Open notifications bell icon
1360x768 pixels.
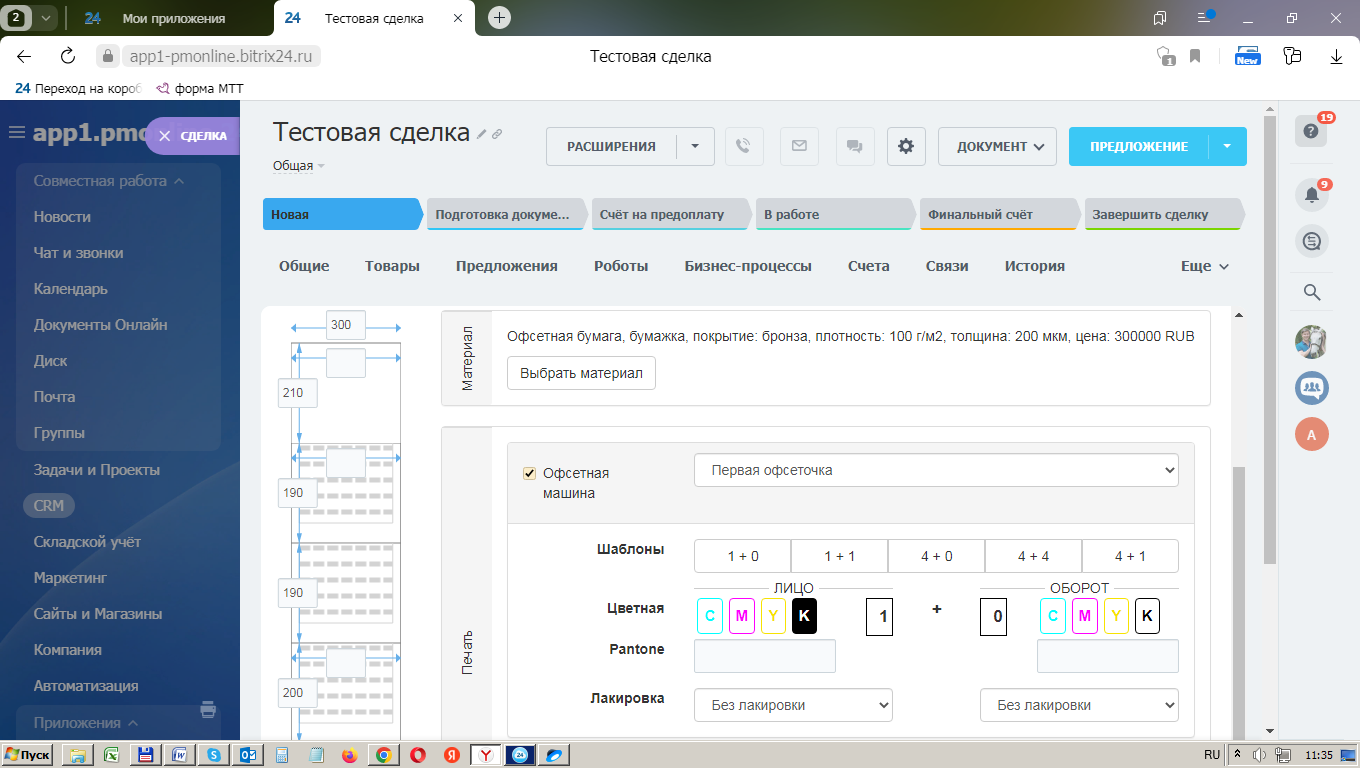click(1311, 195)
